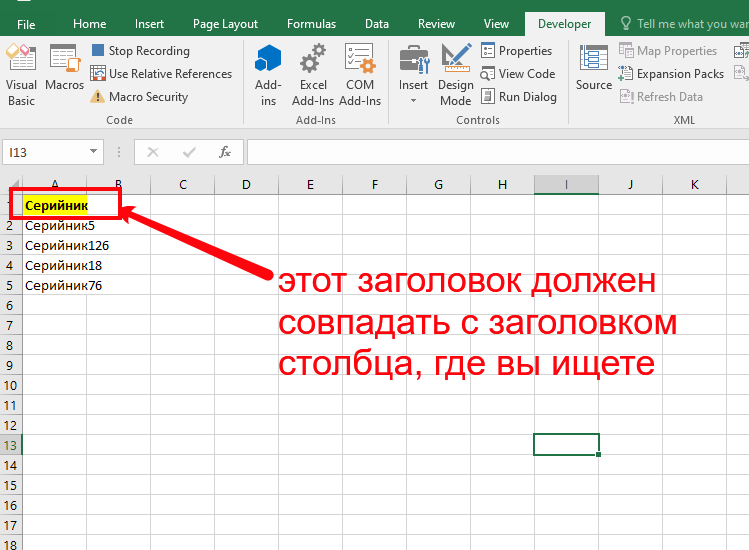Open the Visual Basic editor
Screen dimensions: 749x550
(21, 74)
